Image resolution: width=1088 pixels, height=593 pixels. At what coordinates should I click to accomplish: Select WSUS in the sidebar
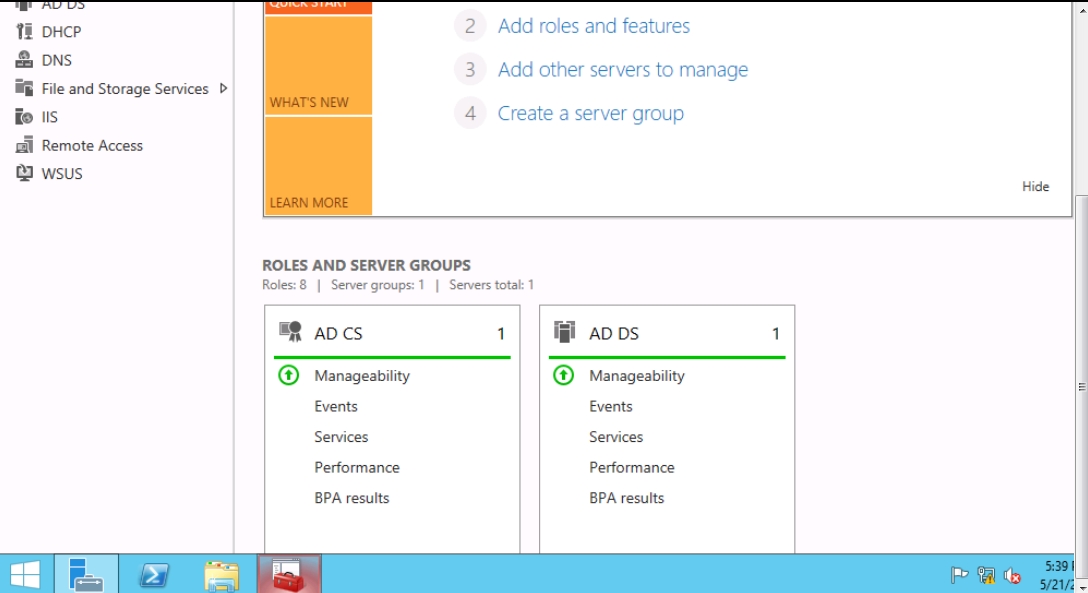[x=62, y=173]
